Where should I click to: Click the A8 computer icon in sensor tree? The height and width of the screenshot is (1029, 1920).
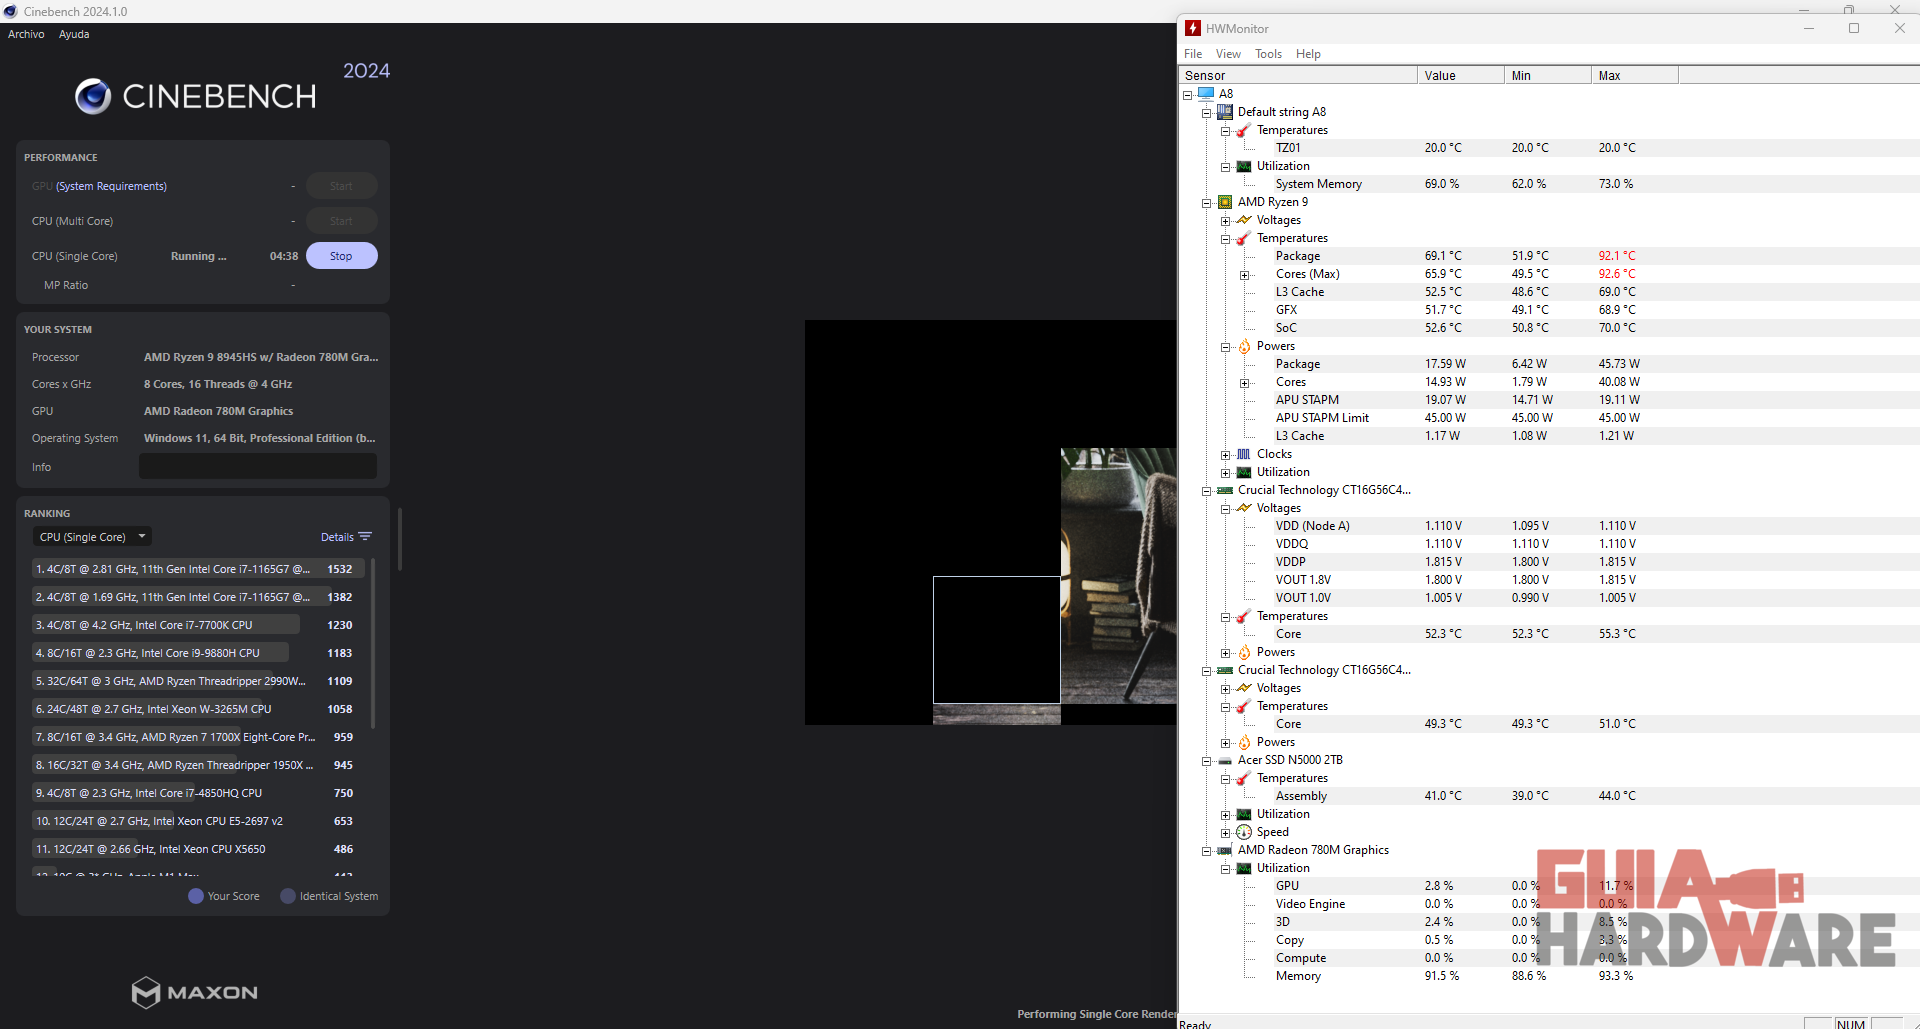tap(1206, 94)
